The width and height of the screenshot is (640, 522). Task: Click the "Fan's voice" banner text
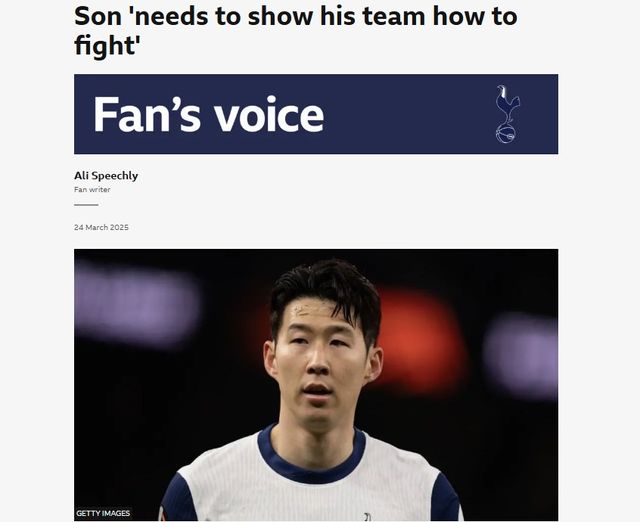click(209, 115)
